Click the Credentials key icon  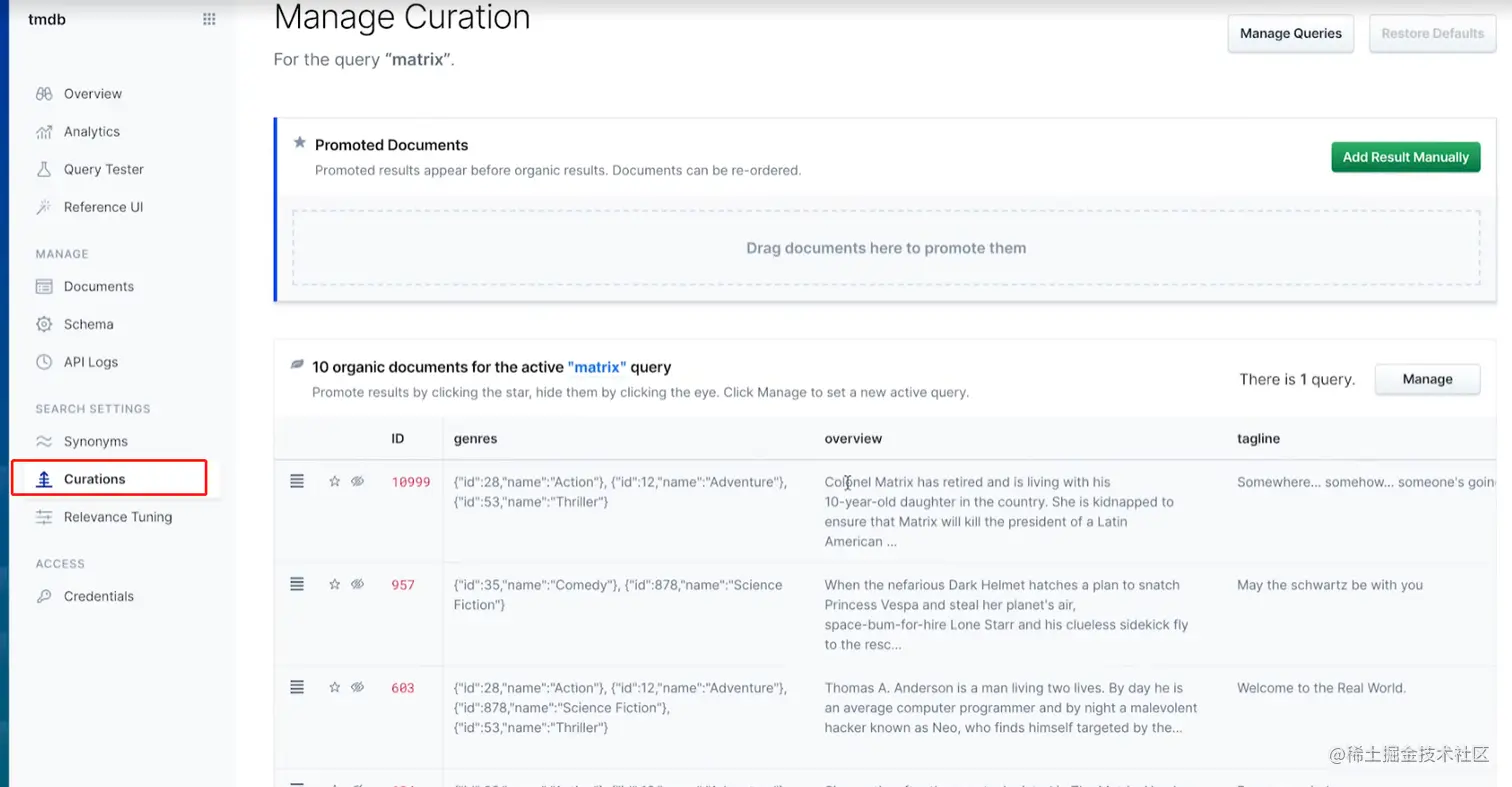44,596
